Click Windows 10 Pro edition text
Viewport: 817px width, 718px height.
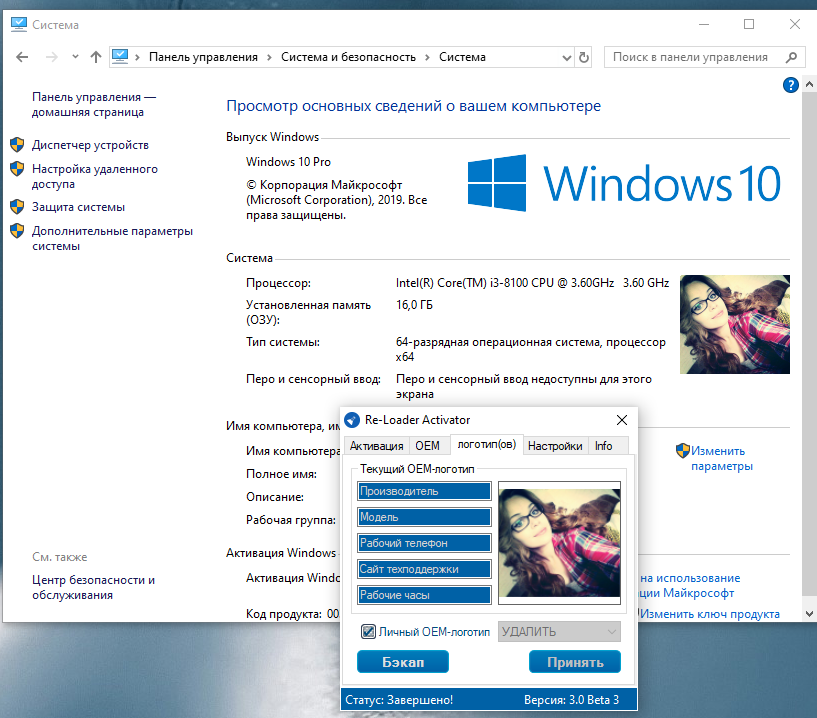[x=288, y=162]
